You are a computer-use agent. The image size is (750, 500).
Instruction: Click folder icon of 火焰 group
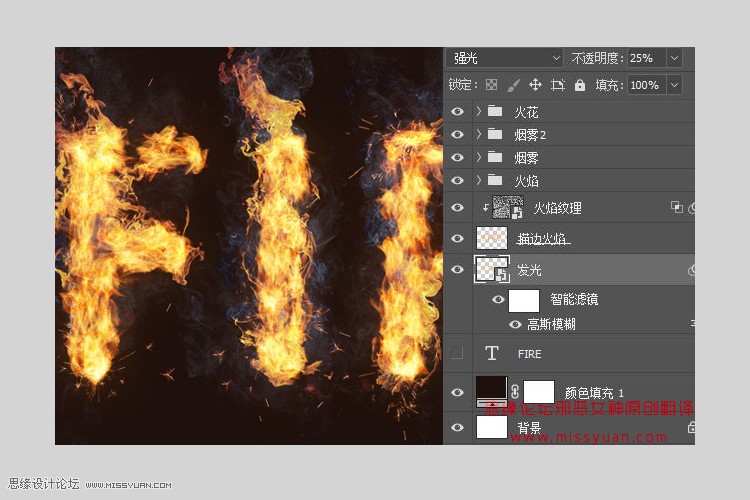tap(495, 180)
